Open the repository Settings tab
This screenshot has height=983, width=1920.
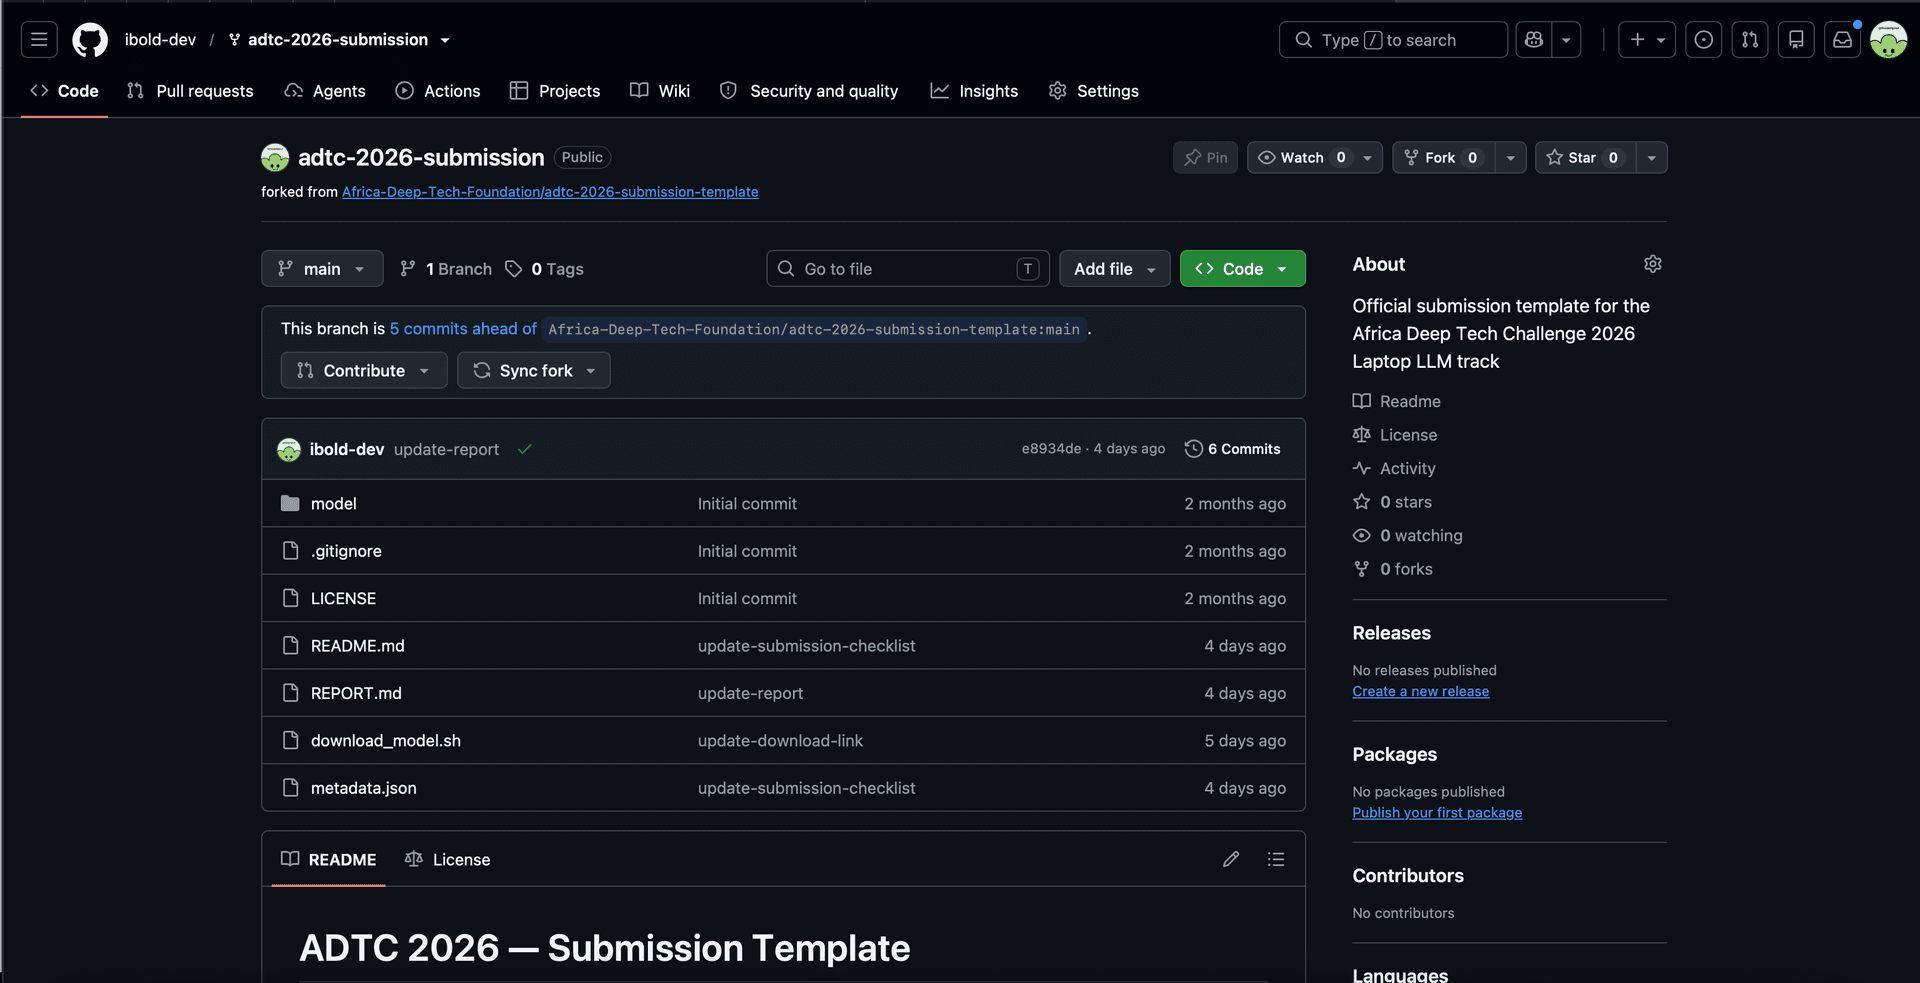(1093, 91)
